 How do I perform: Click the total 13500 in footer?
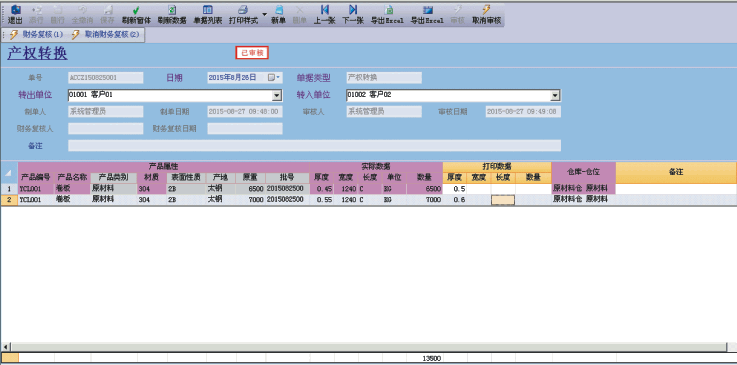[x=431, y=358]
